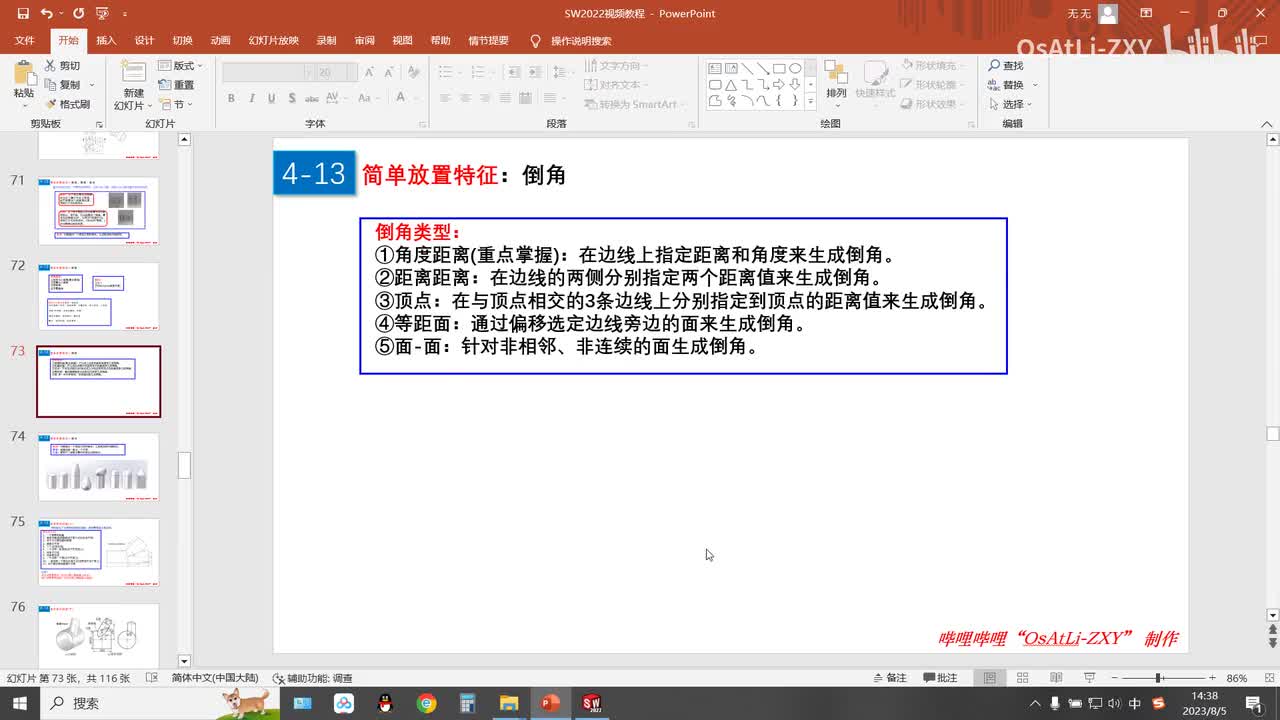Open Find (查找) in the editing group
The height and width of the screenshot is (720, 1280).
click(x=1006, y=66)
